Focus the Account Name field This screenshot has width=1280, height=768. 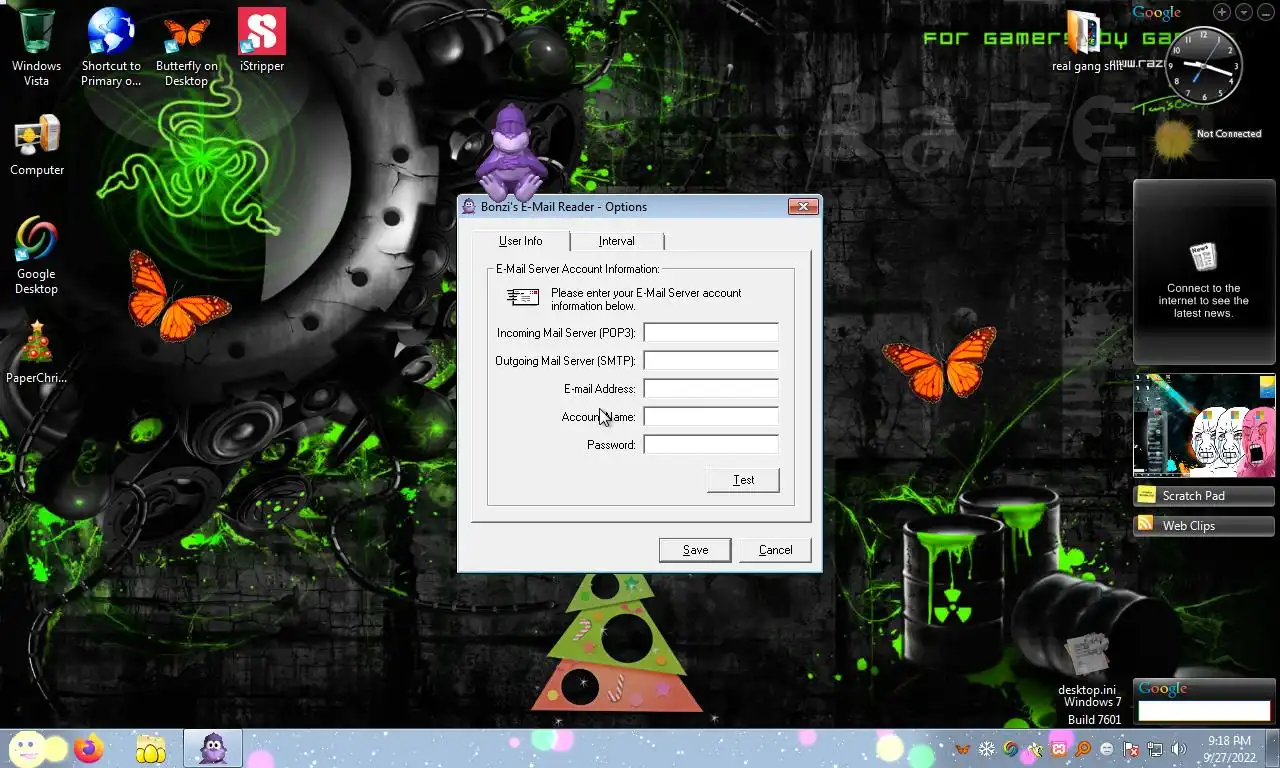[711, 416]
